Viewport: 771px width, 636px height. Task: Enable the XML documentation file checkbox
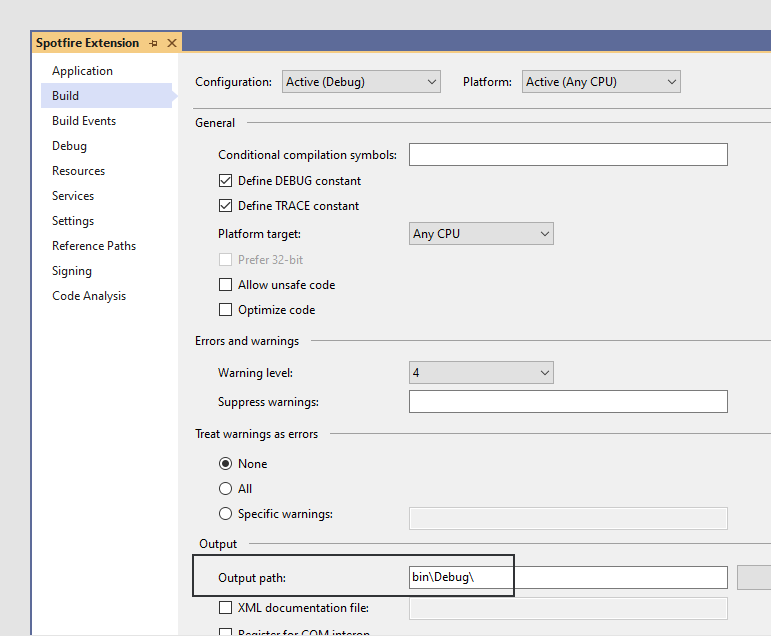pyautogui.click(x=226, y=608)
